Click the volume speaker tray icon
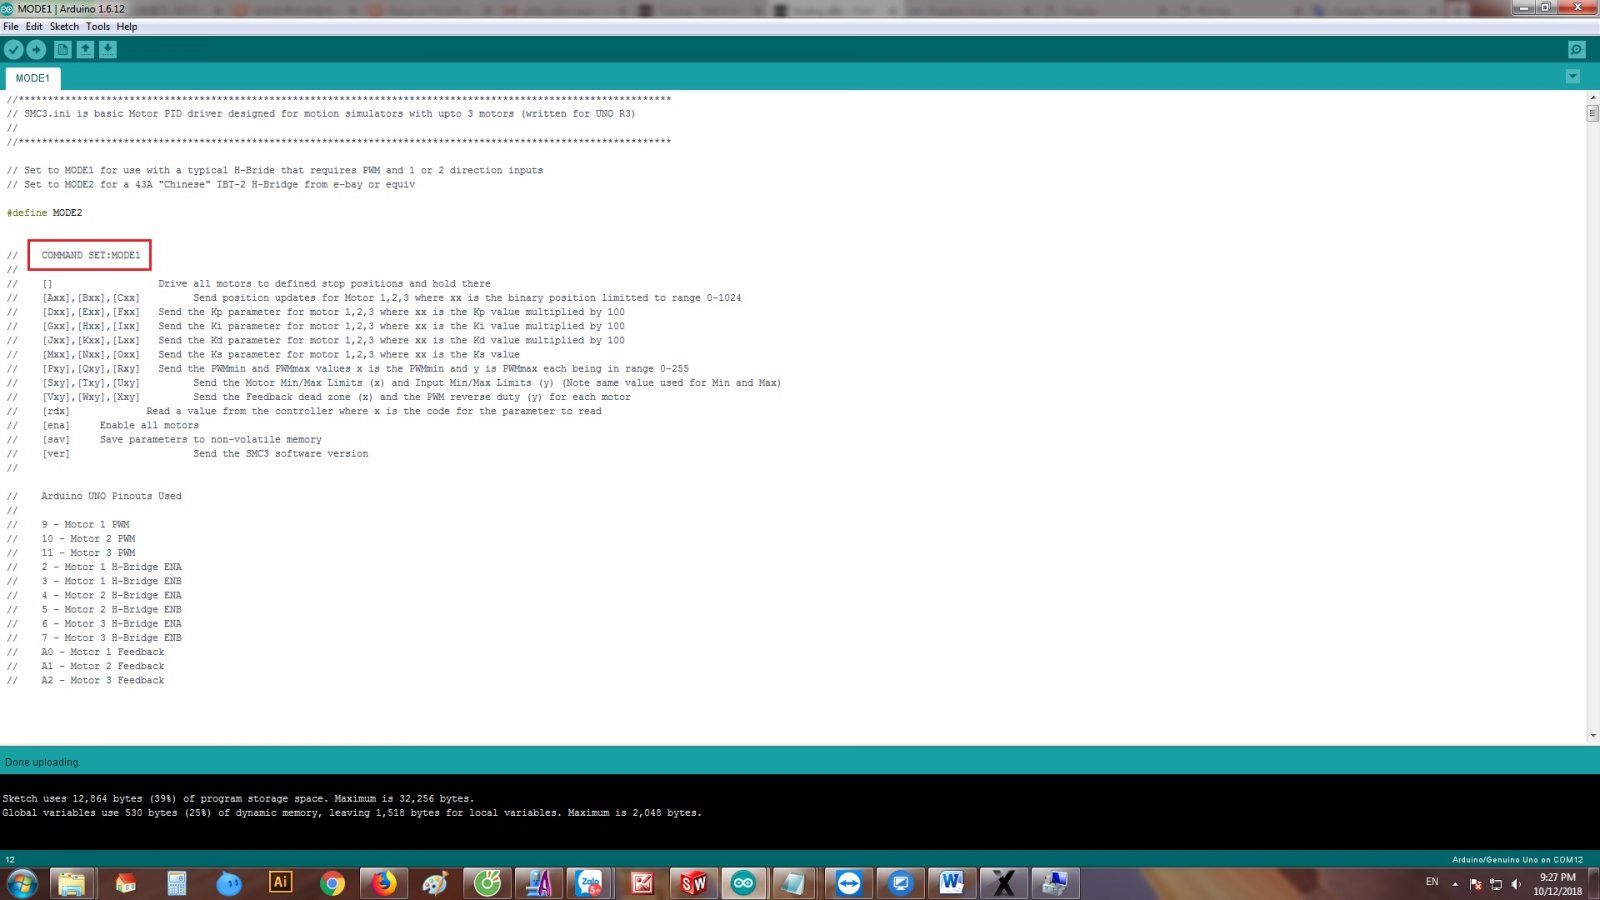Viewport: 1600px width, 900px height. pos(1516,884)
